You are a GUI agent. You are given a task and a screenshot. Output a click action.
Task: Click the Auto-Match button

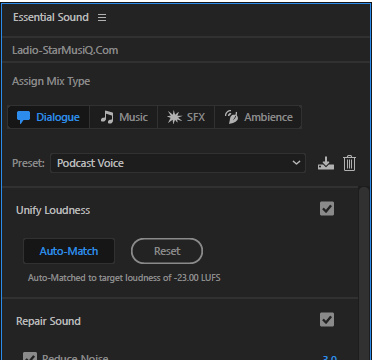(69, 251)
